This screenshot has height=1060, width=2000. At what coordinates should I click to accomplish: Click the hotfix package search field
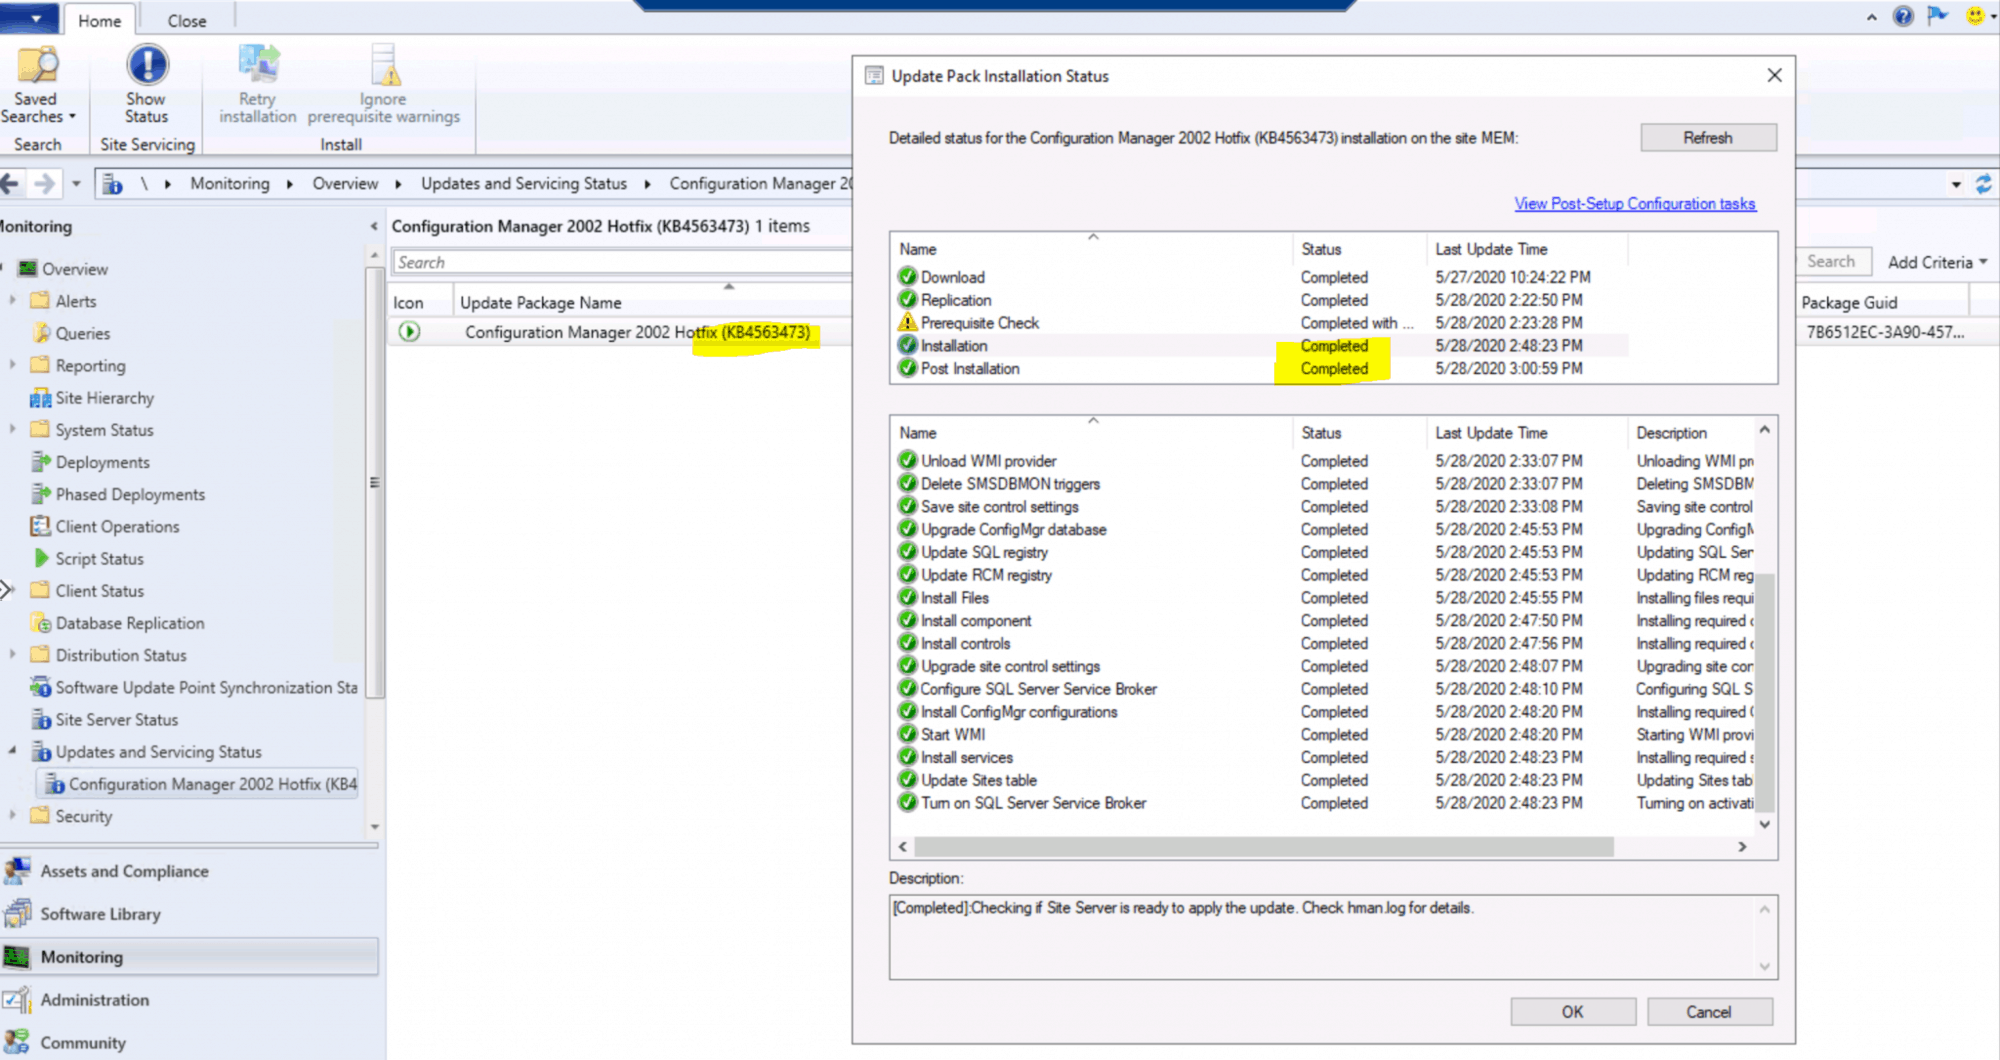click(x=620, y=263)
